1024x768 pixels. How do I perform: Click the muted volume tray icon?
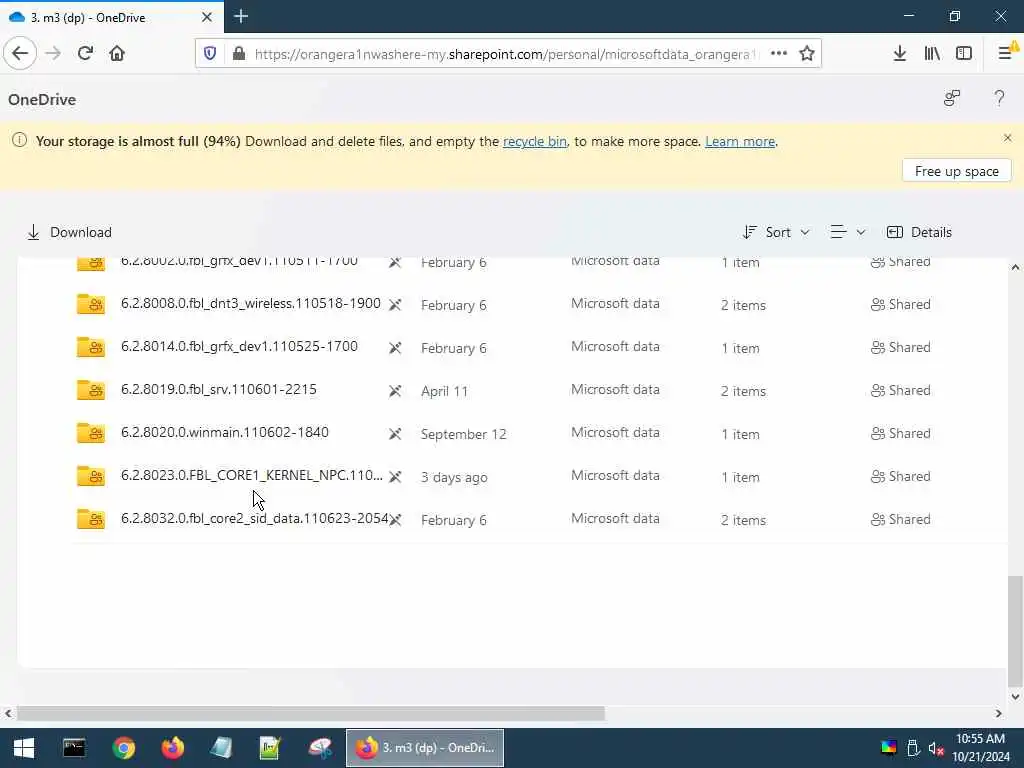pos(936,748)
